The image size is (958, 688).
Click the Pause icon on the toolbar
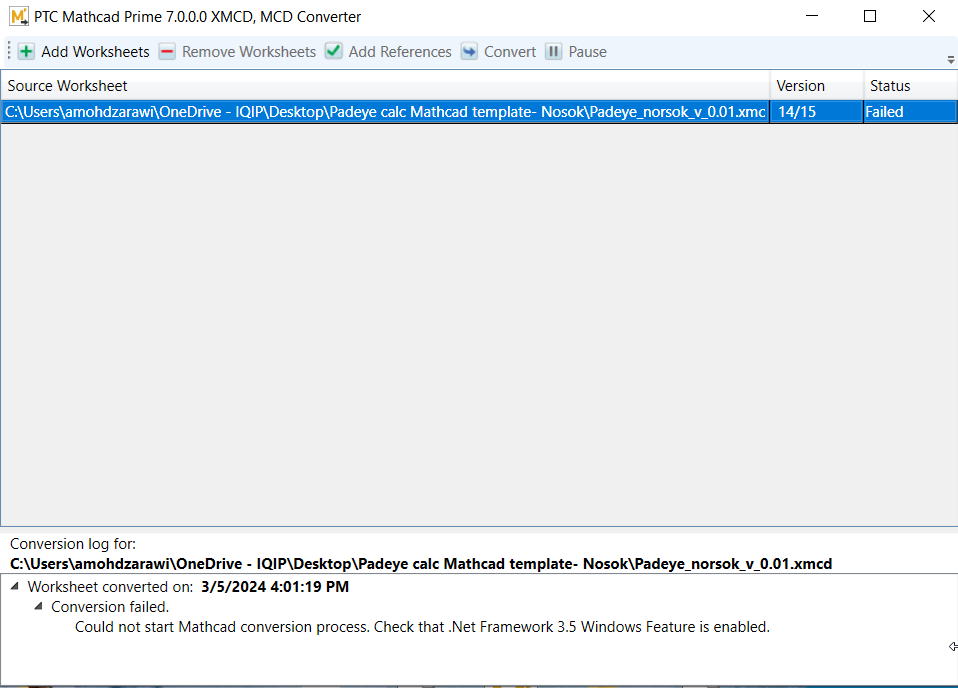(553, 51)
